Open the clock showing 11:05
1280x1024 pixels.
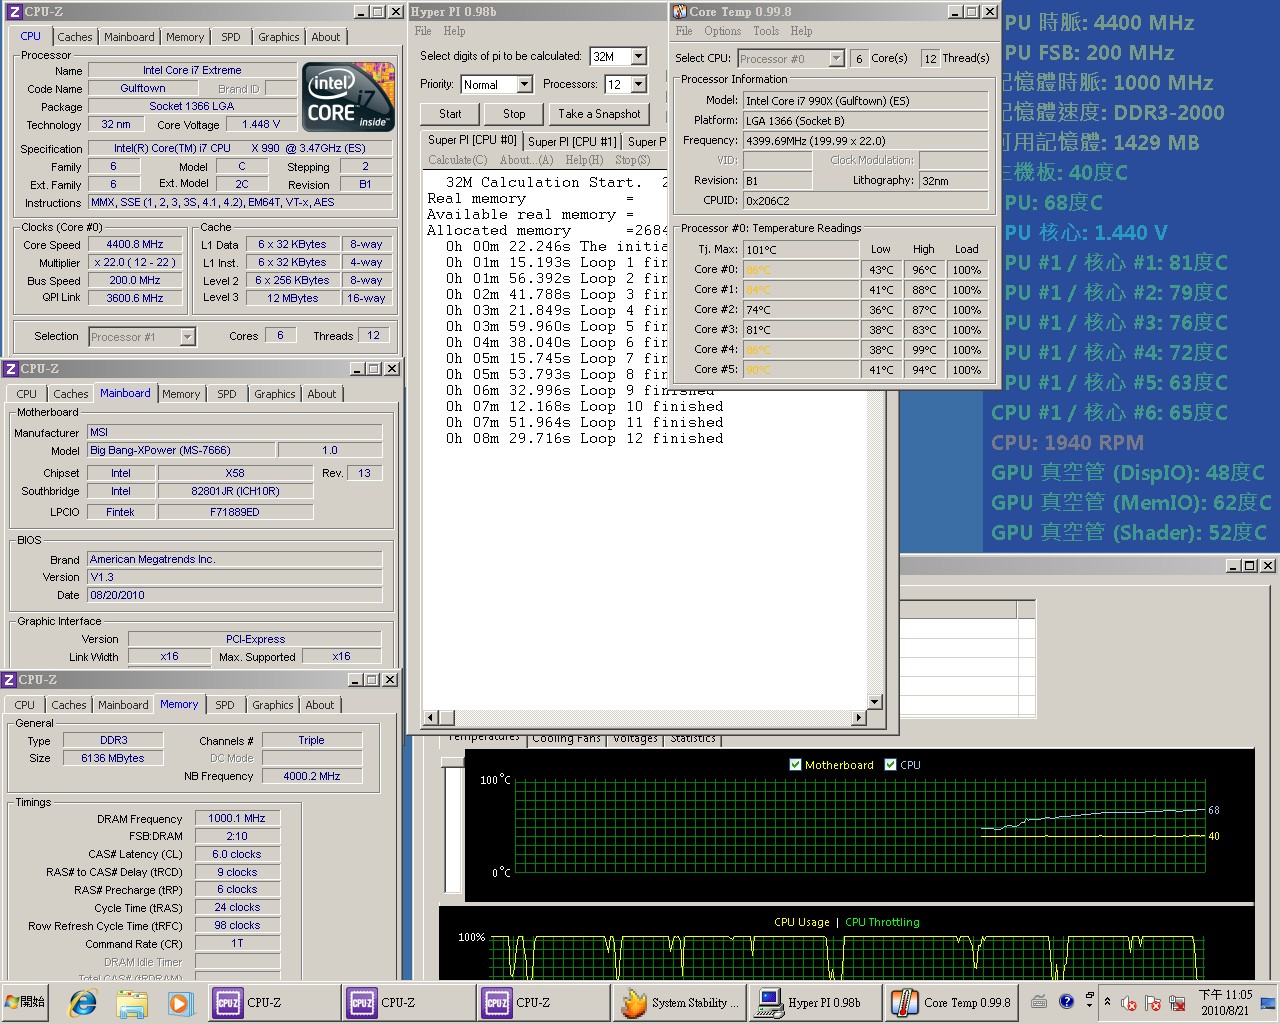tap(1225, 1002)
